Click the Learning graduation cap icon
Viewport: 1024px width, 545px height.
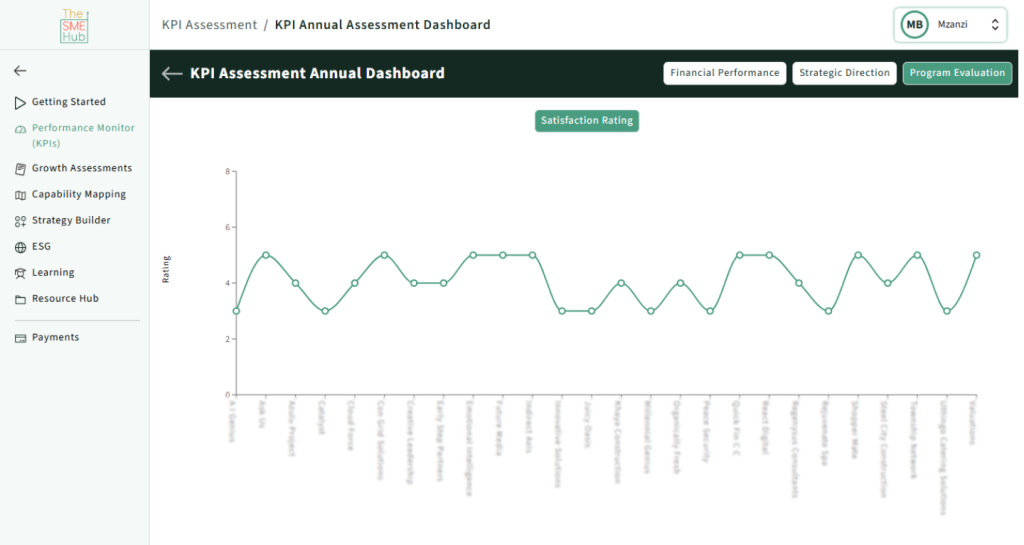point(20,273)
